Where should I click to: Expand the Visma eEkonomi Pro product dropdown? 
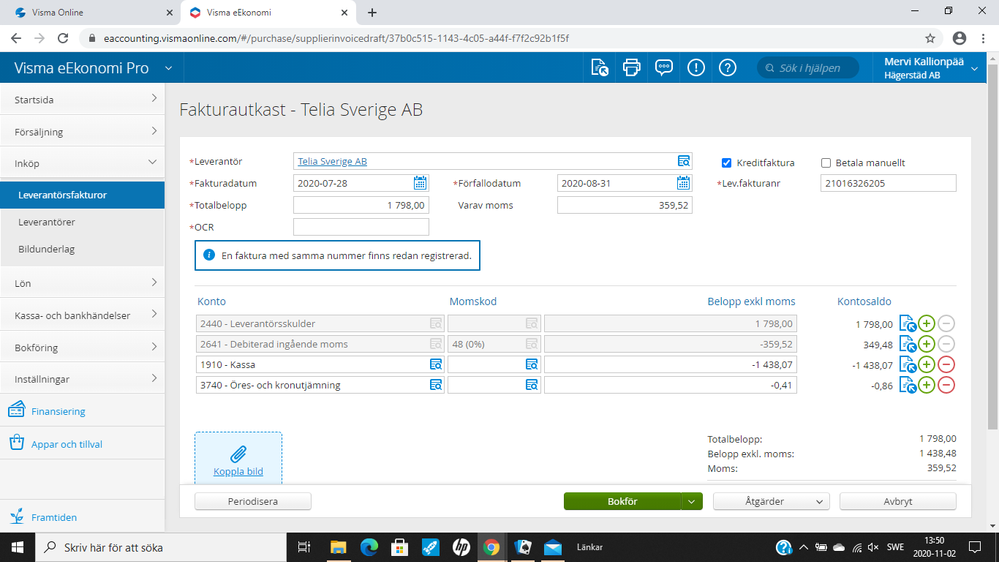click(x=168, y=68)
